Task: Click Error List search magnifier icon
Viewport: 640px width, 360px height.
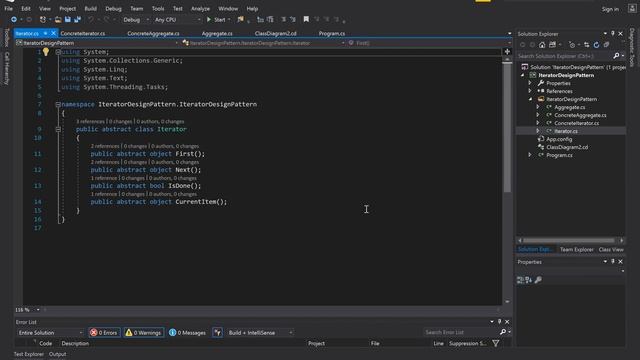Action: pos(503,332)
